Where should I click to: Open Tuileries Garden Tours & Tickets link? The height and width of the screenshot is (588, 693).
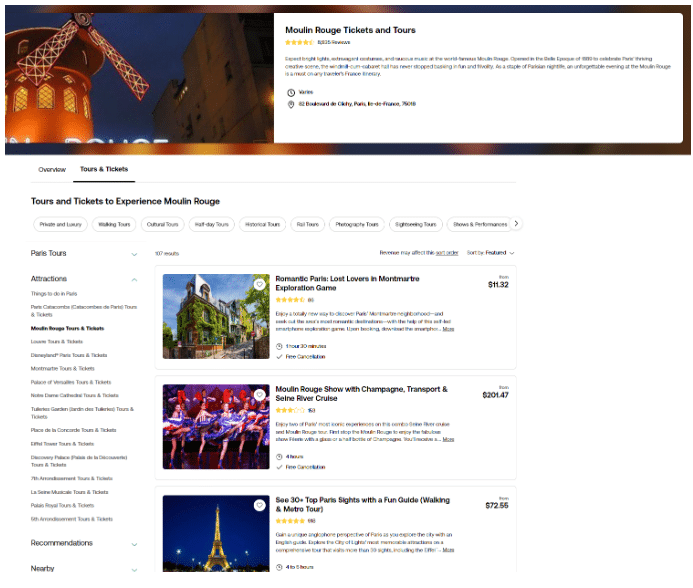click(x=82, y=413)
